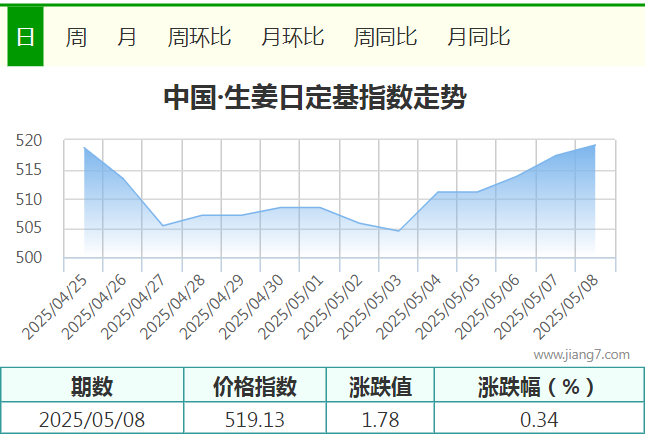The image size is (645, 440).
Task: Switch to the 月 (monthly) tab
Action: click(x=127, y=37)
